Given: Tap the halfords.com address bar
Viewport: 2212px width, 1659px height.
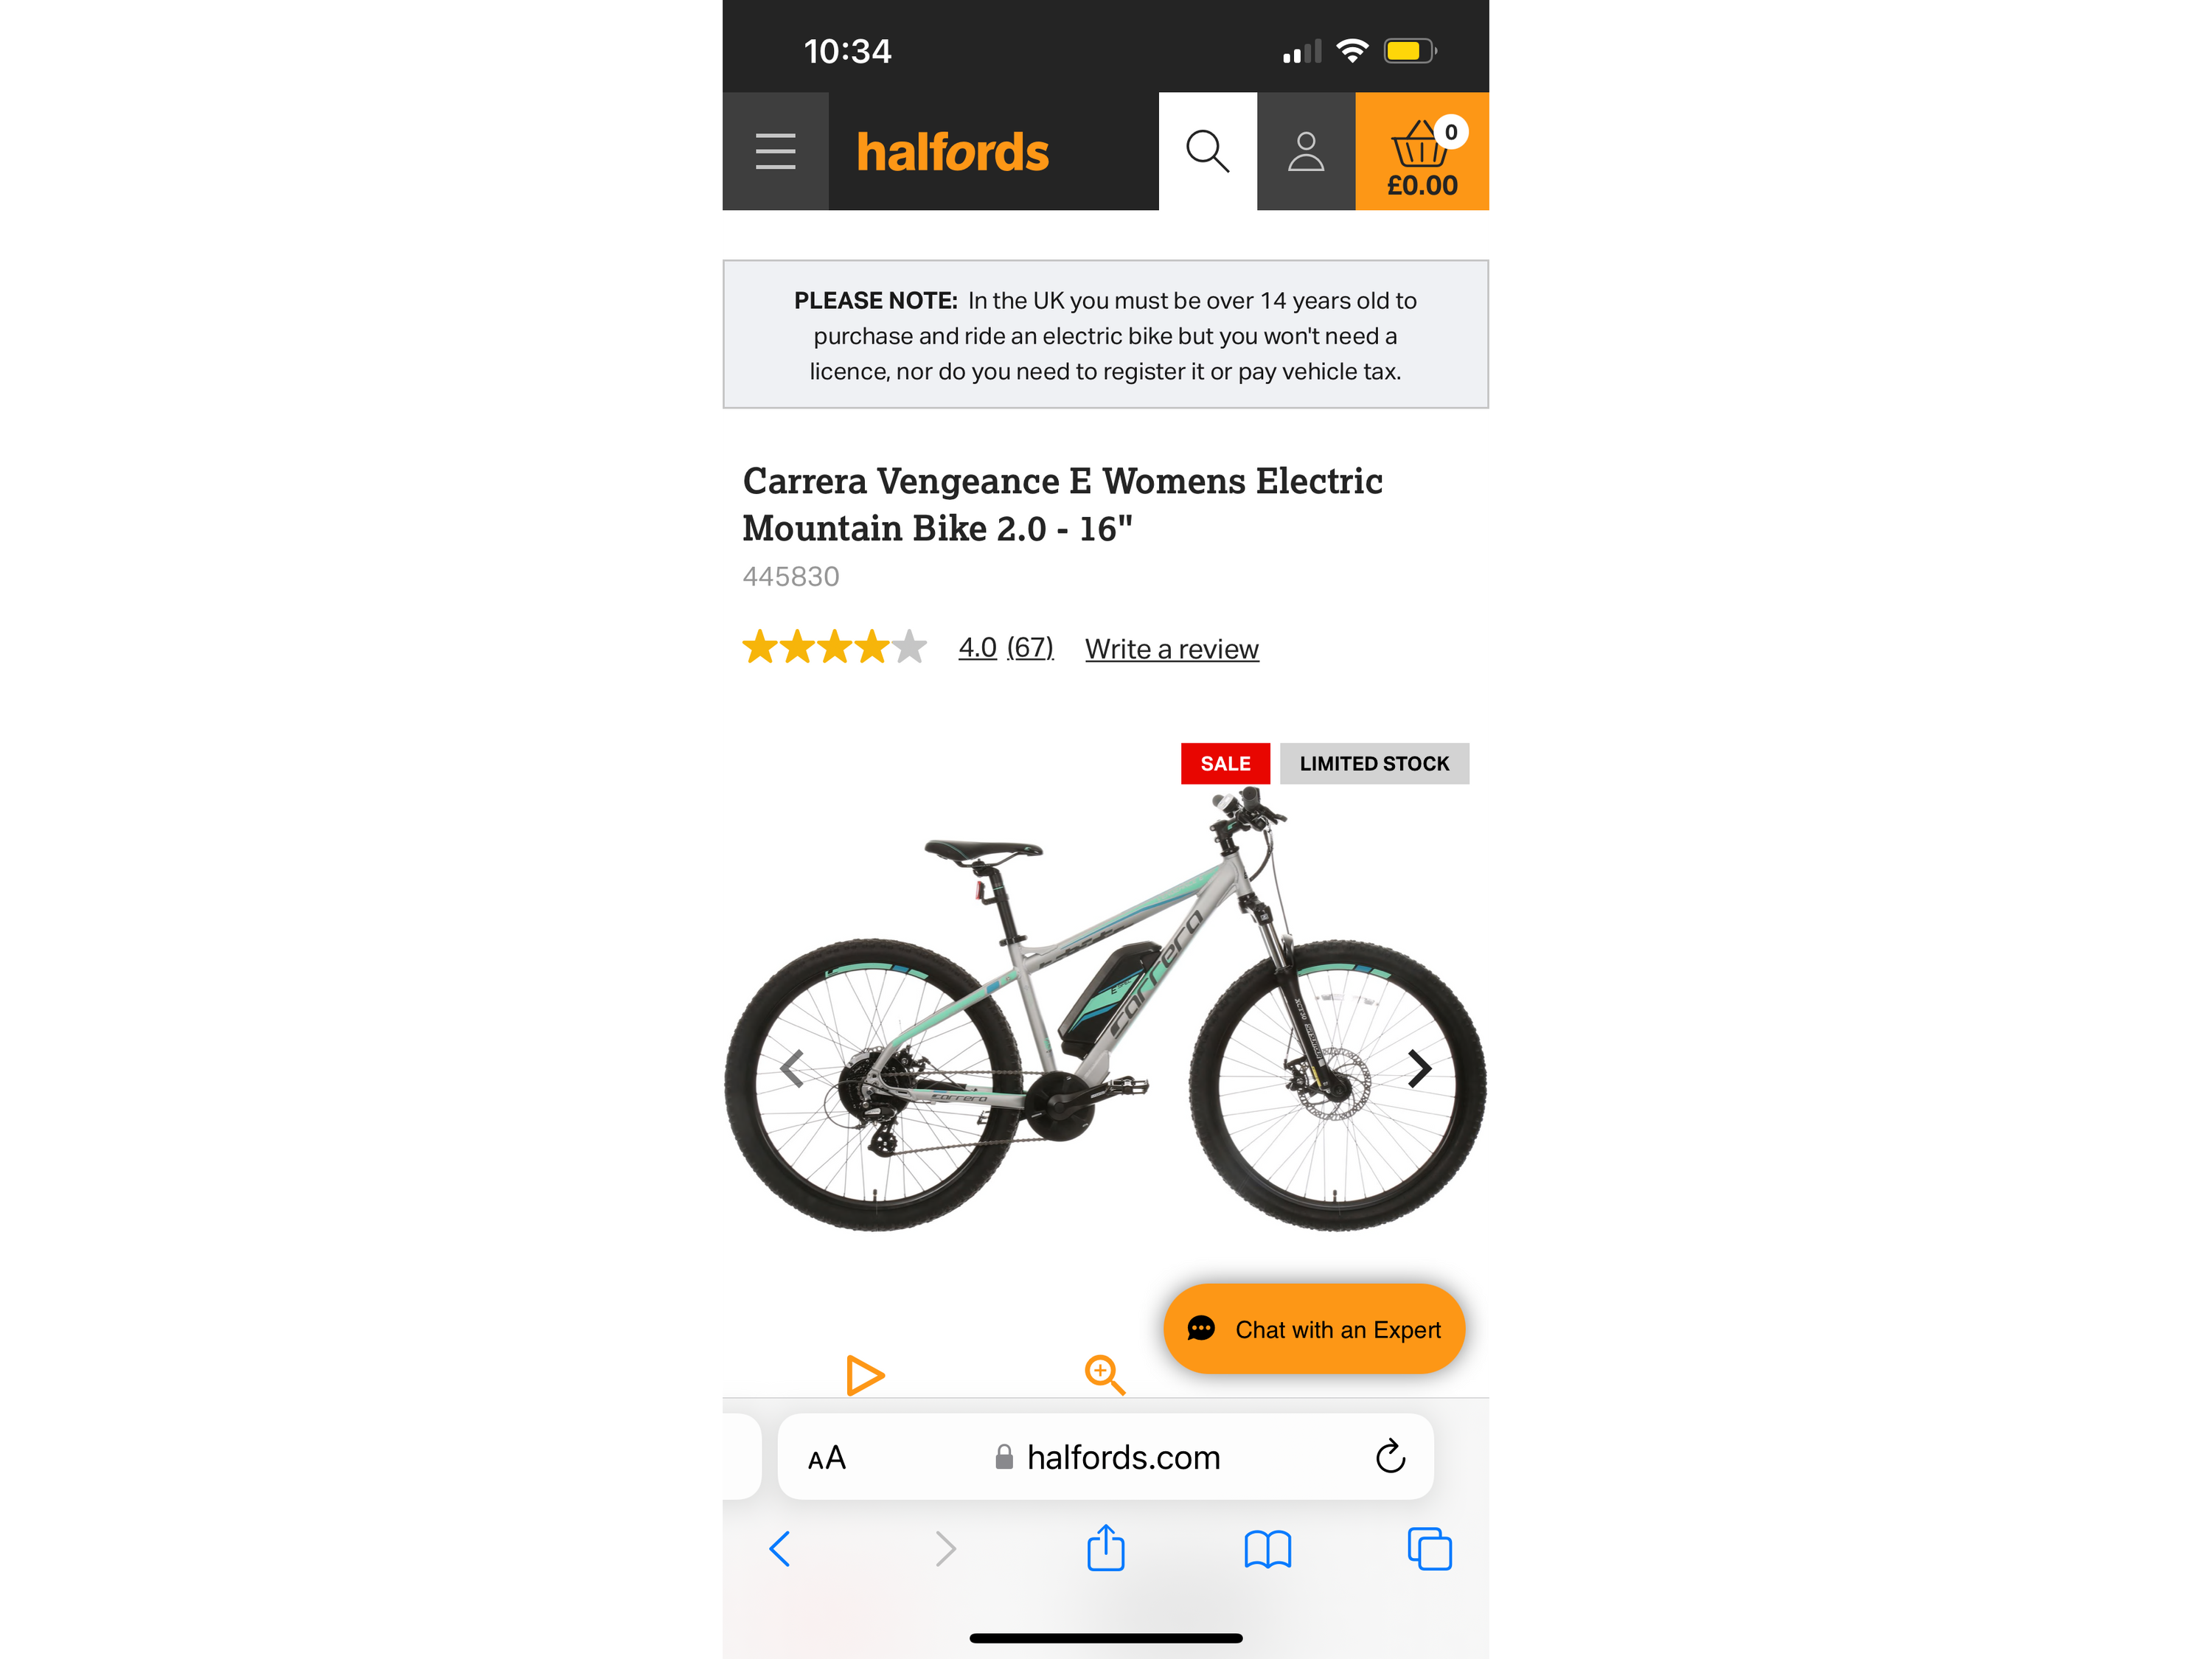Looking at the screenshot, I should click(1105, 1457).
